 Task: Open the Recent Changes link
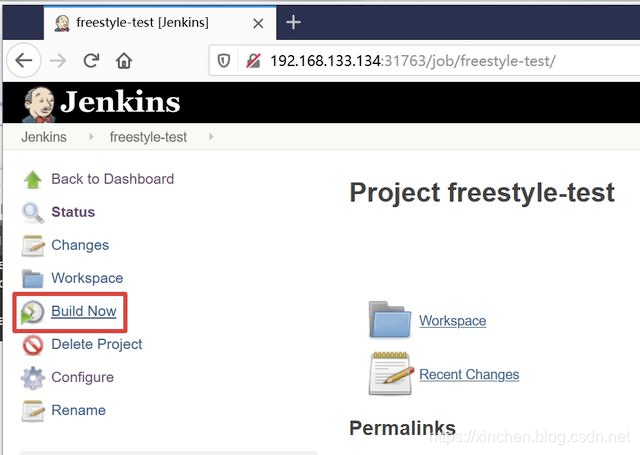469,374
